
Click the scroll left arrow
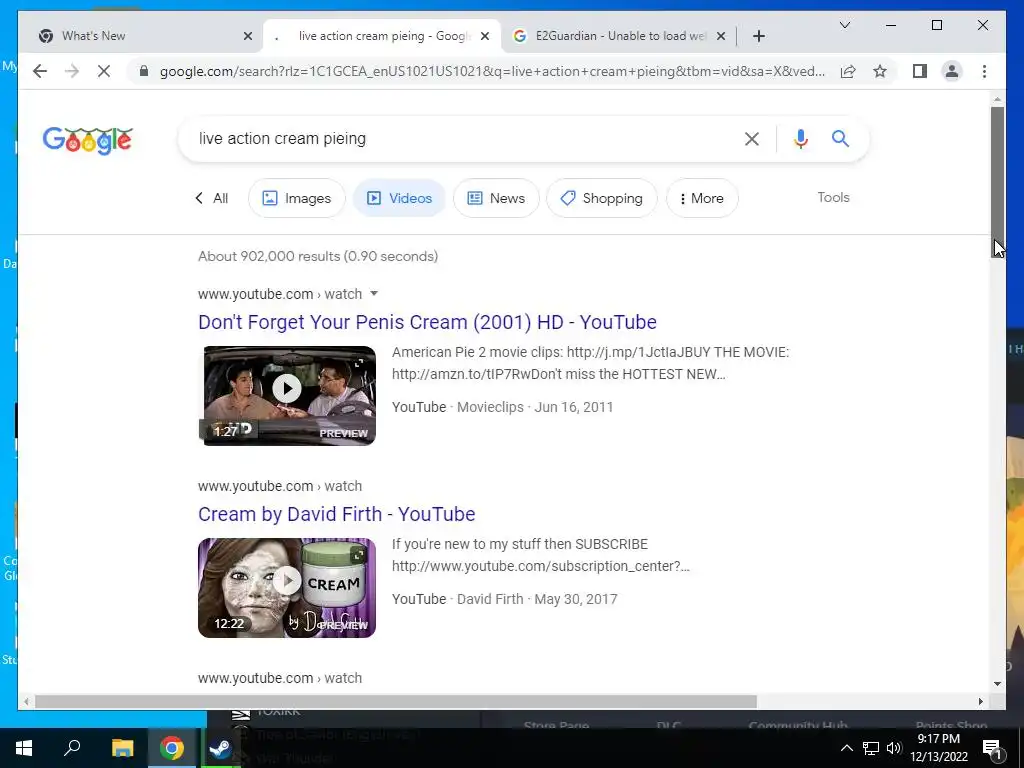pos(26,701)
